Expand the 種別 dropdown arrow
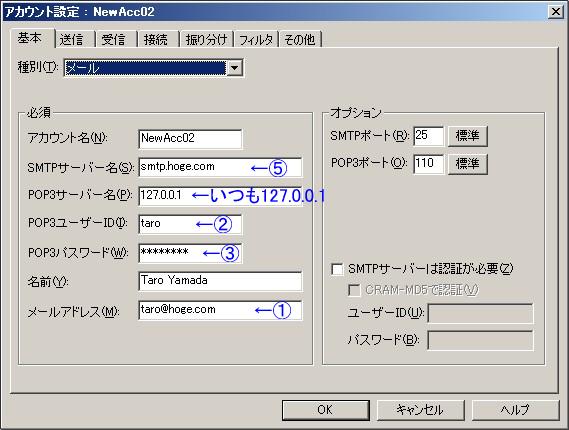The image size is (569, 430). (x=234, y=68)
